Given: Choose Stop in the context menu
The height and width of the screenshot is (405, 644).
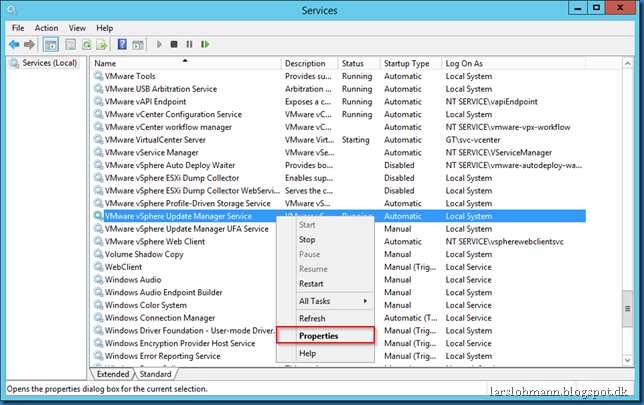Looking at the screenshot, I should (325, 239).
